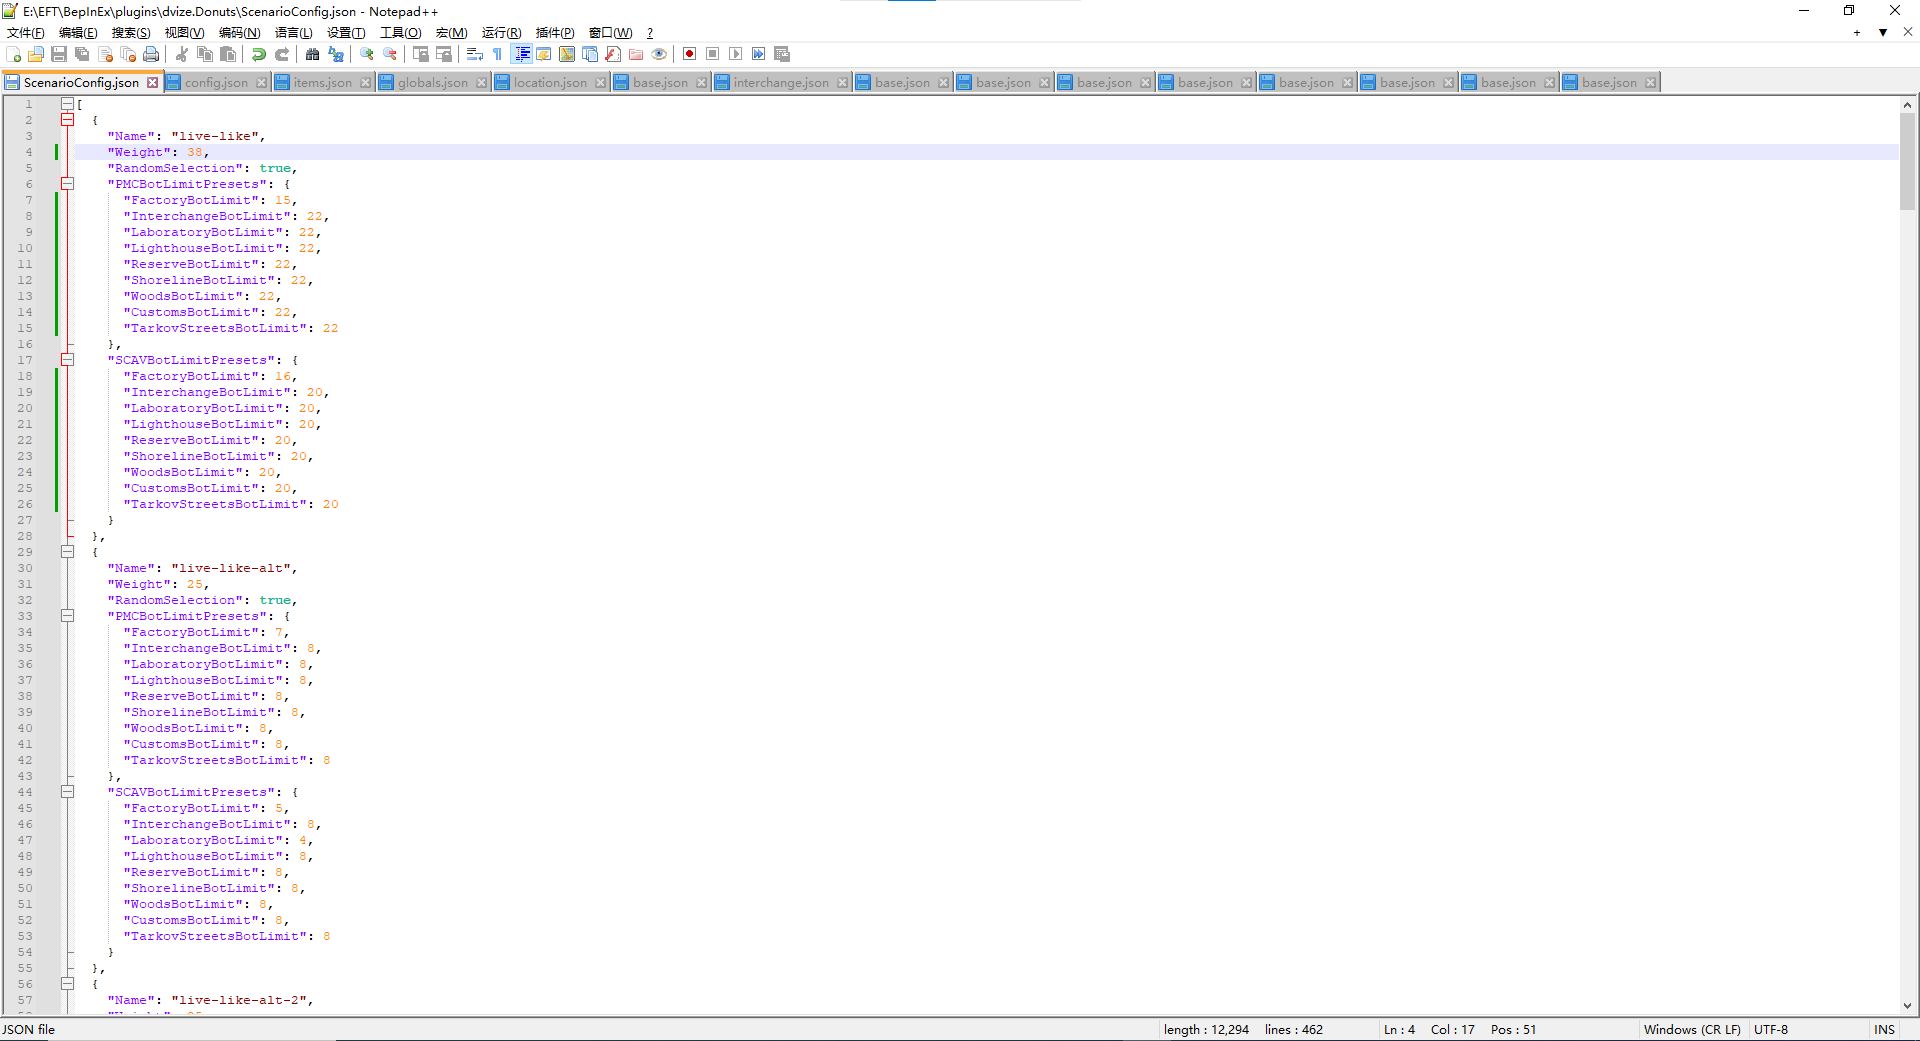Toggle the Indent Guide toolbar button
Screen dimensions: 1920x1041
click(521, 54)
